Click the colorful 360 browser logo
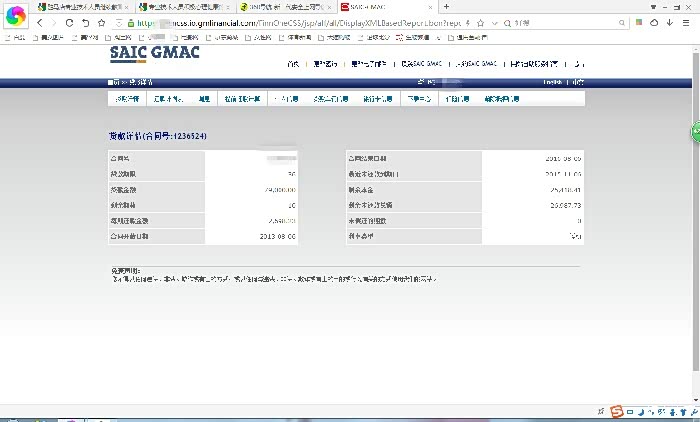Screen dimensions: 700x422 tap(16, 16)
